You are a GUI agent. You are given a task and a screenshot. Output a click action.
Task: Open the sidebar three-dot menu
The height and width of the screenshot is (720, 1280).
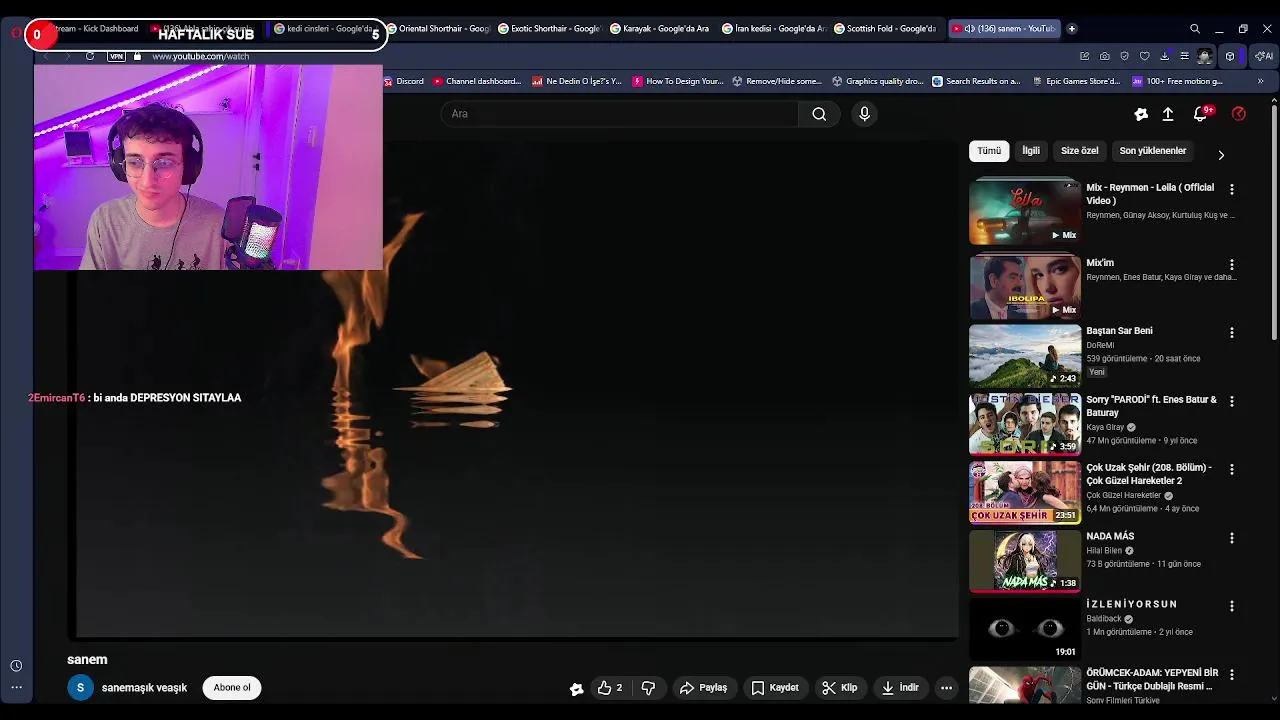[x=16, y=687]
